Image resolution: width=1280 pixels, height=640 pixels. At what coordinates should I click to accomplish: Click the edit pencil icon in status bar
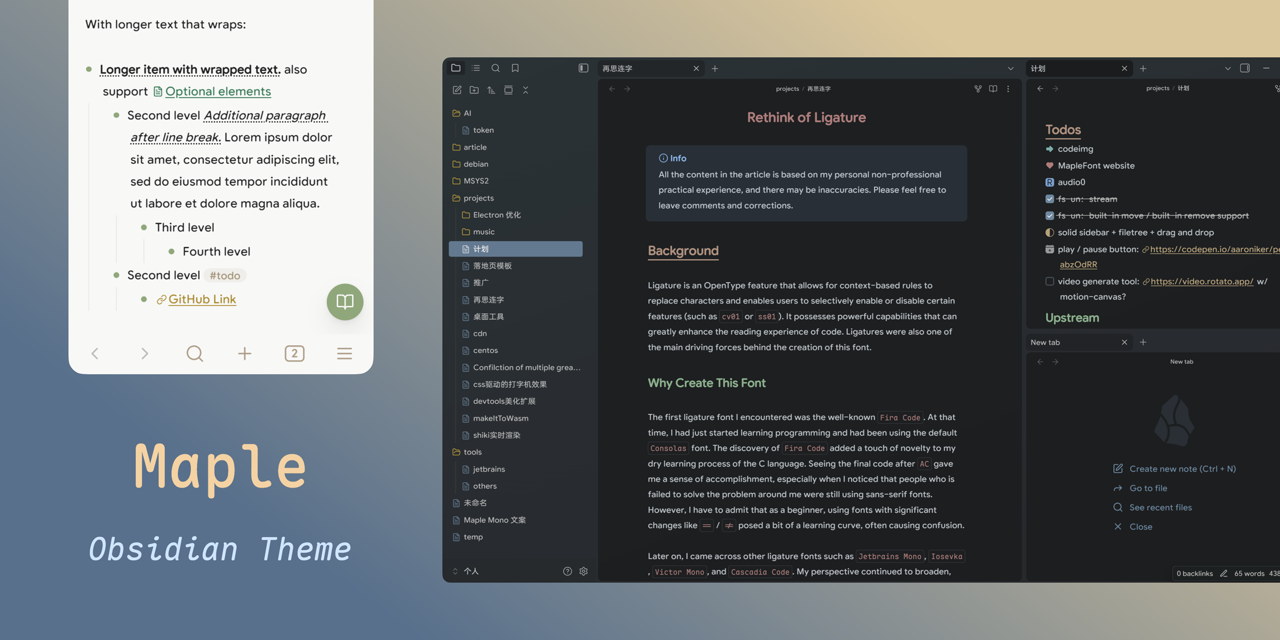pyautogui.click(x=1224, y=573)
